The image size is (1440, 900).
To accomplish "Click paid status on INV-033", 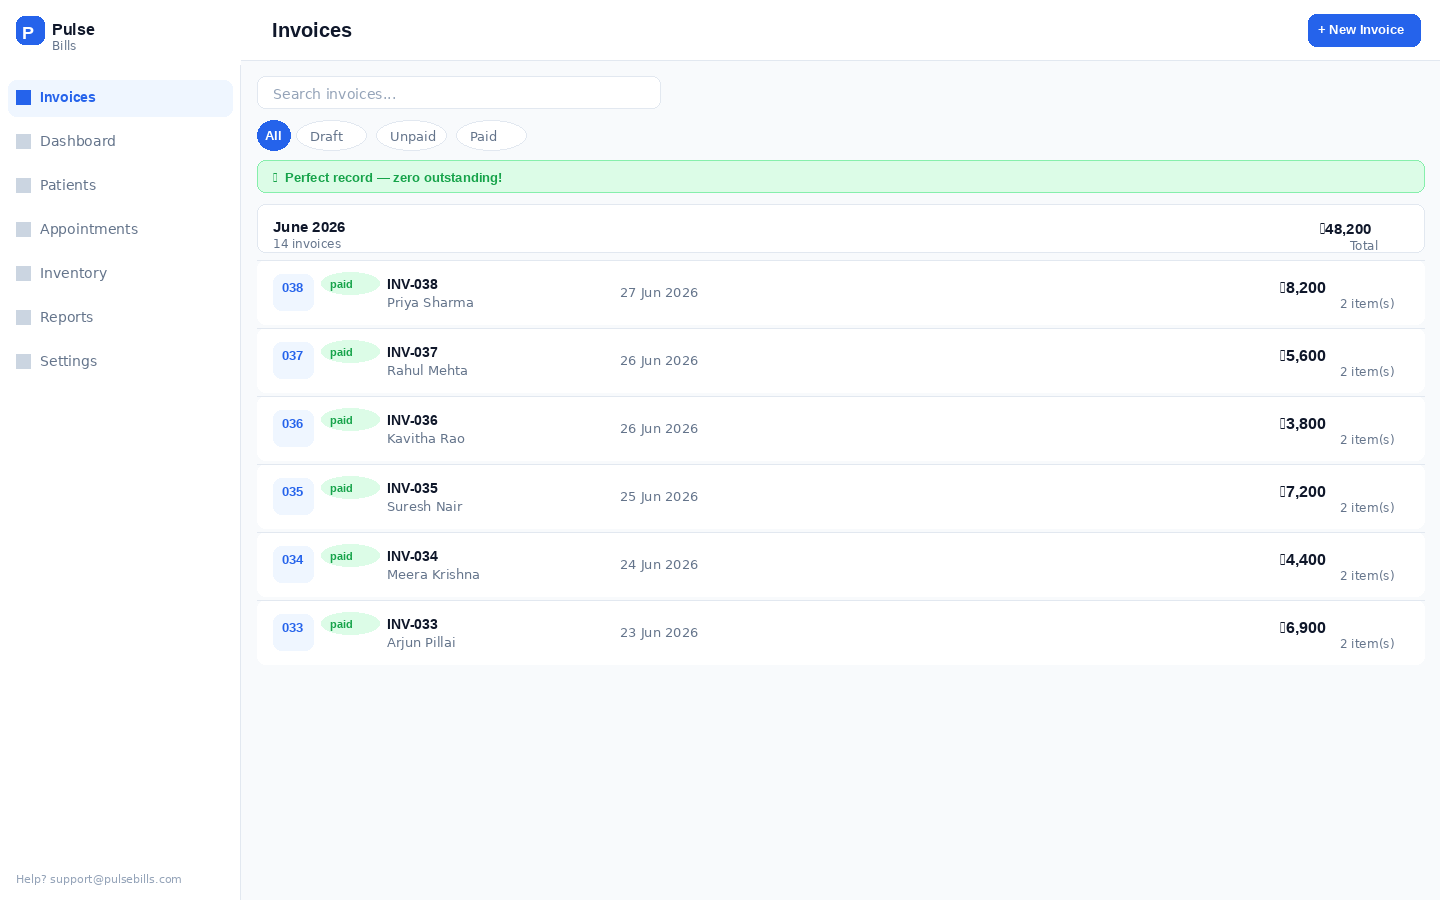I will [x=350, y=624].
